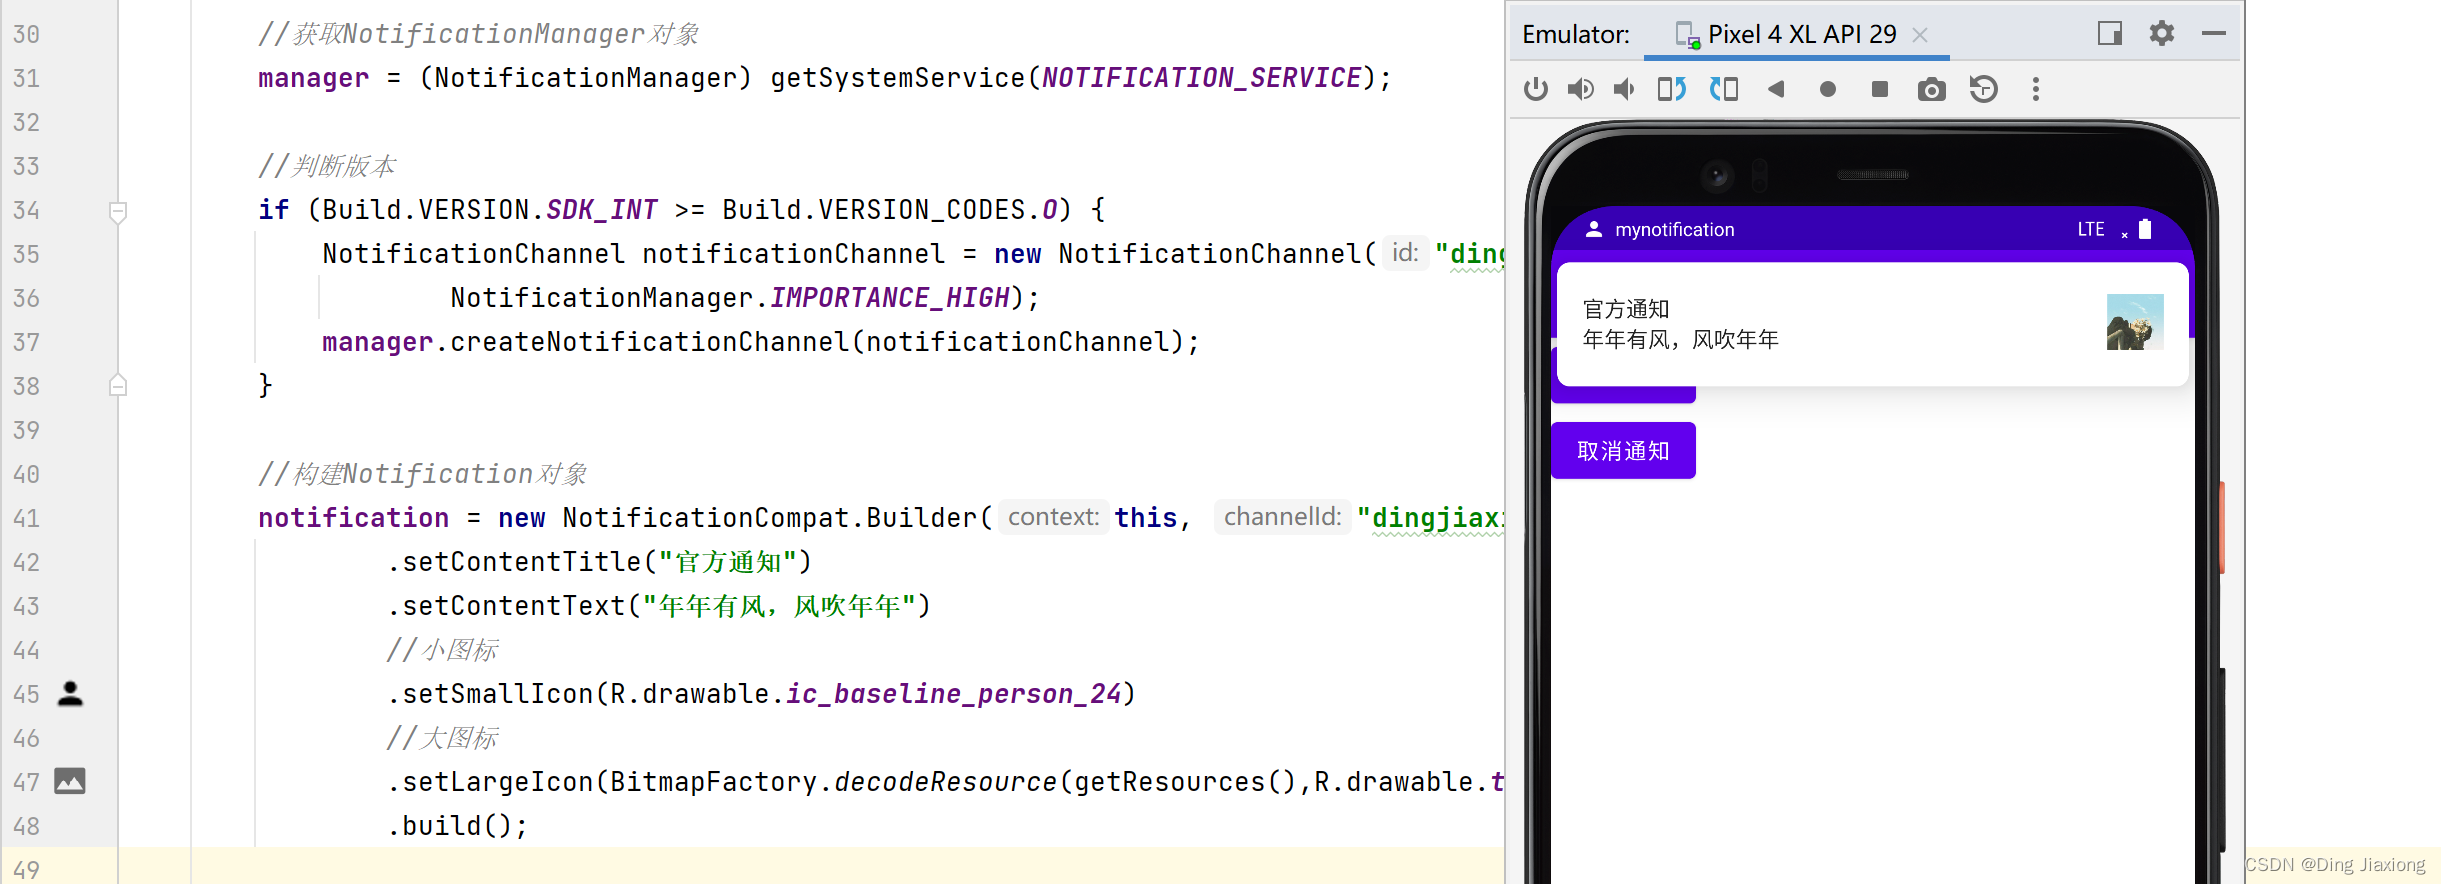Click decodeResource method call
Image resolution: width=2441 pixels, height=884 pixels.
click(x=946, y=782)
